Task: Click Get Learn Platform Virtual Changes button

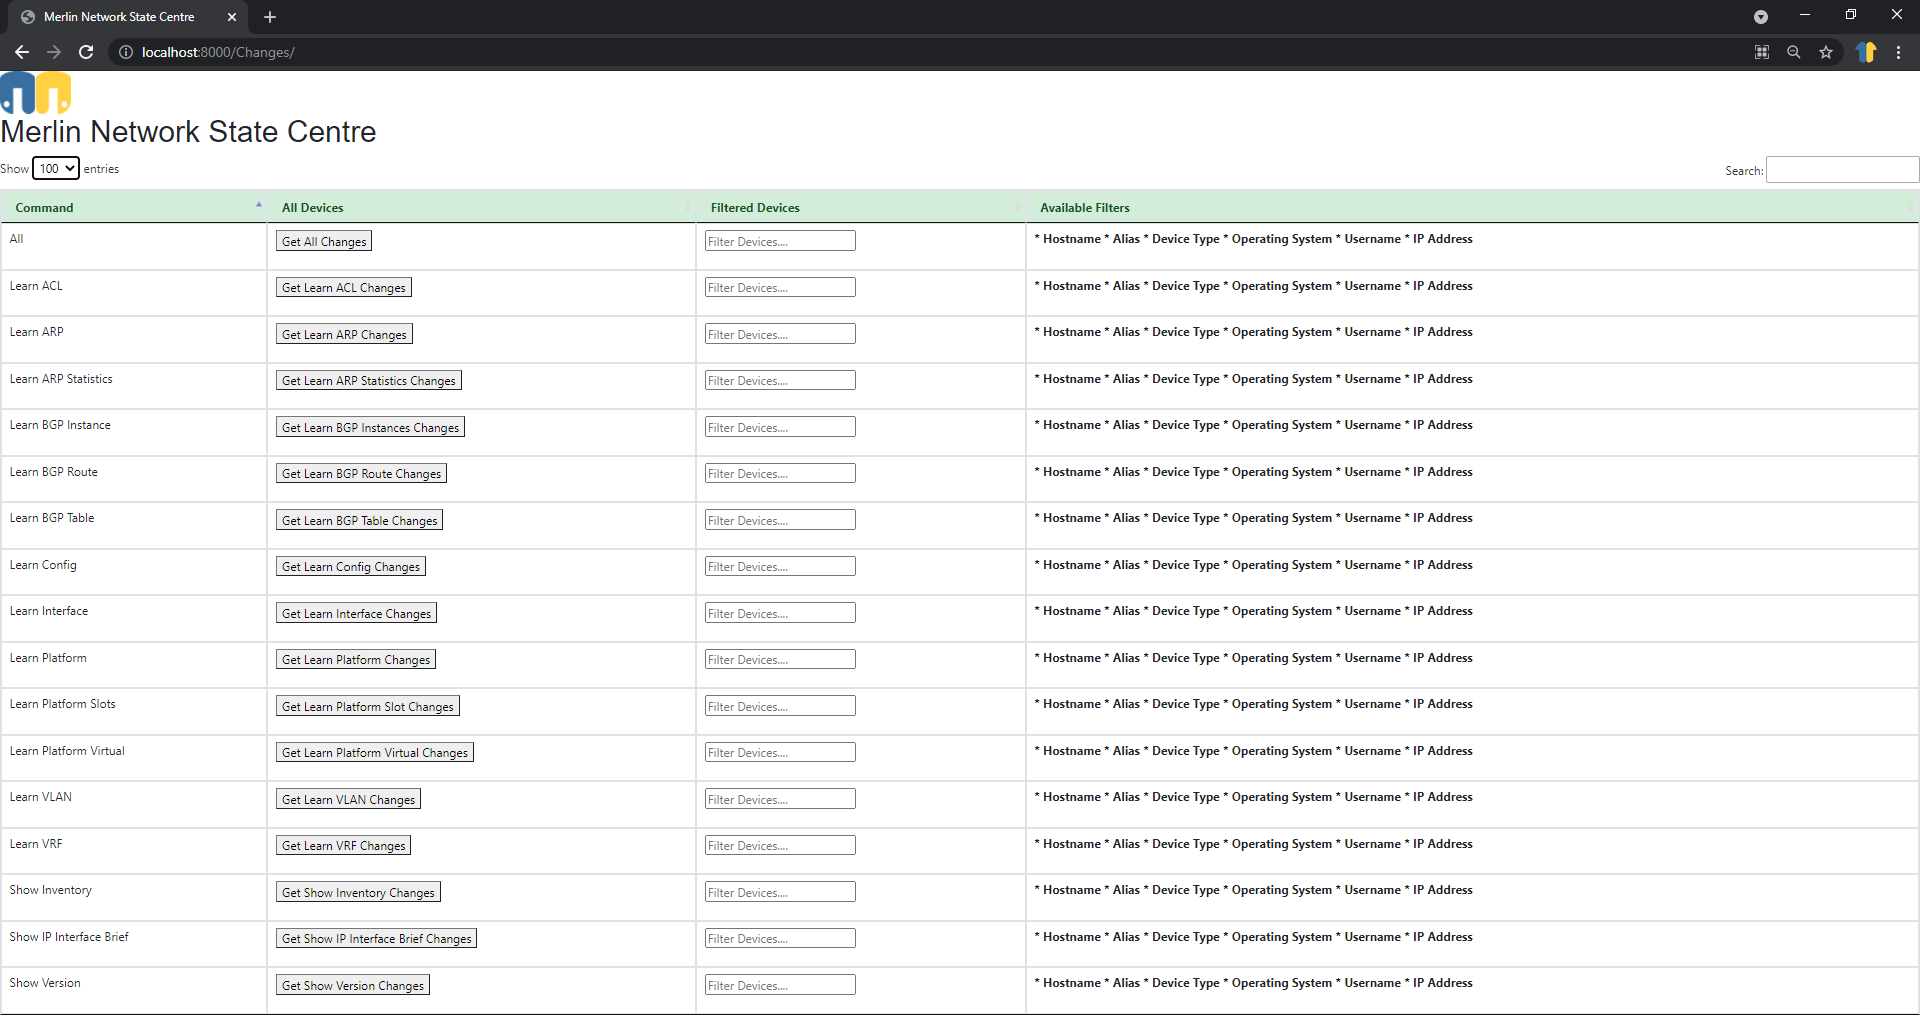Action: click(x=375, y=752)
